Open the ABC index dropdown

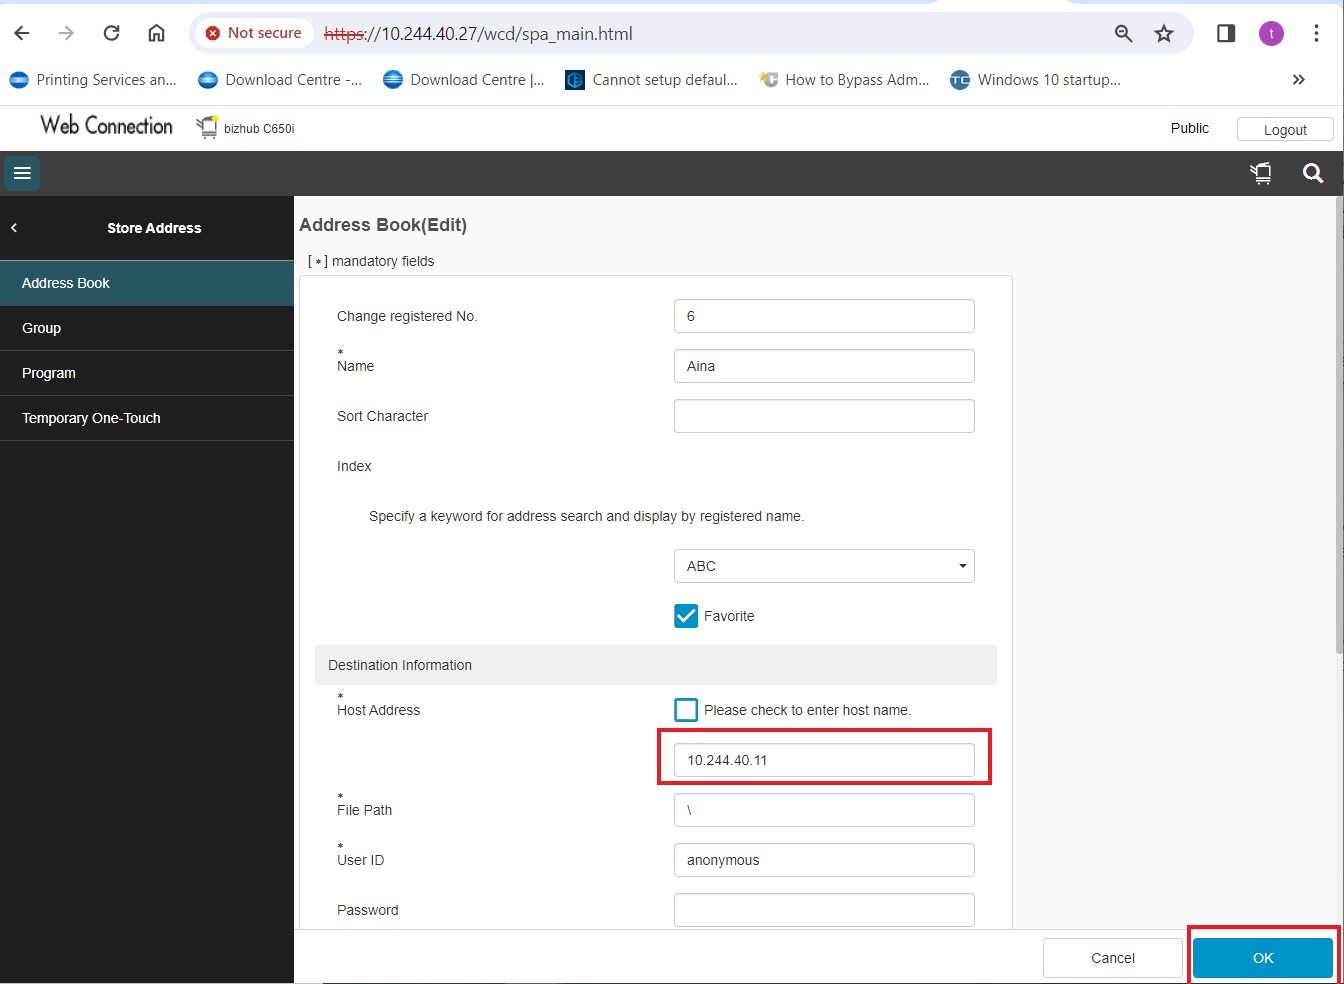point(824,566)
